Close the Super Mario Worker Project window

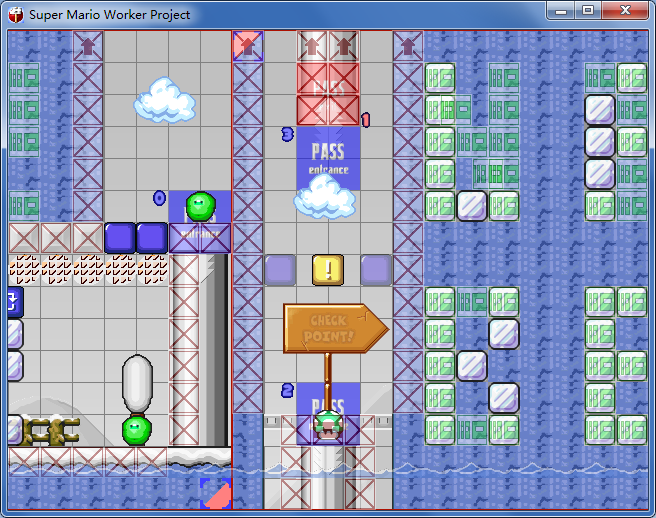pos(625,10)
